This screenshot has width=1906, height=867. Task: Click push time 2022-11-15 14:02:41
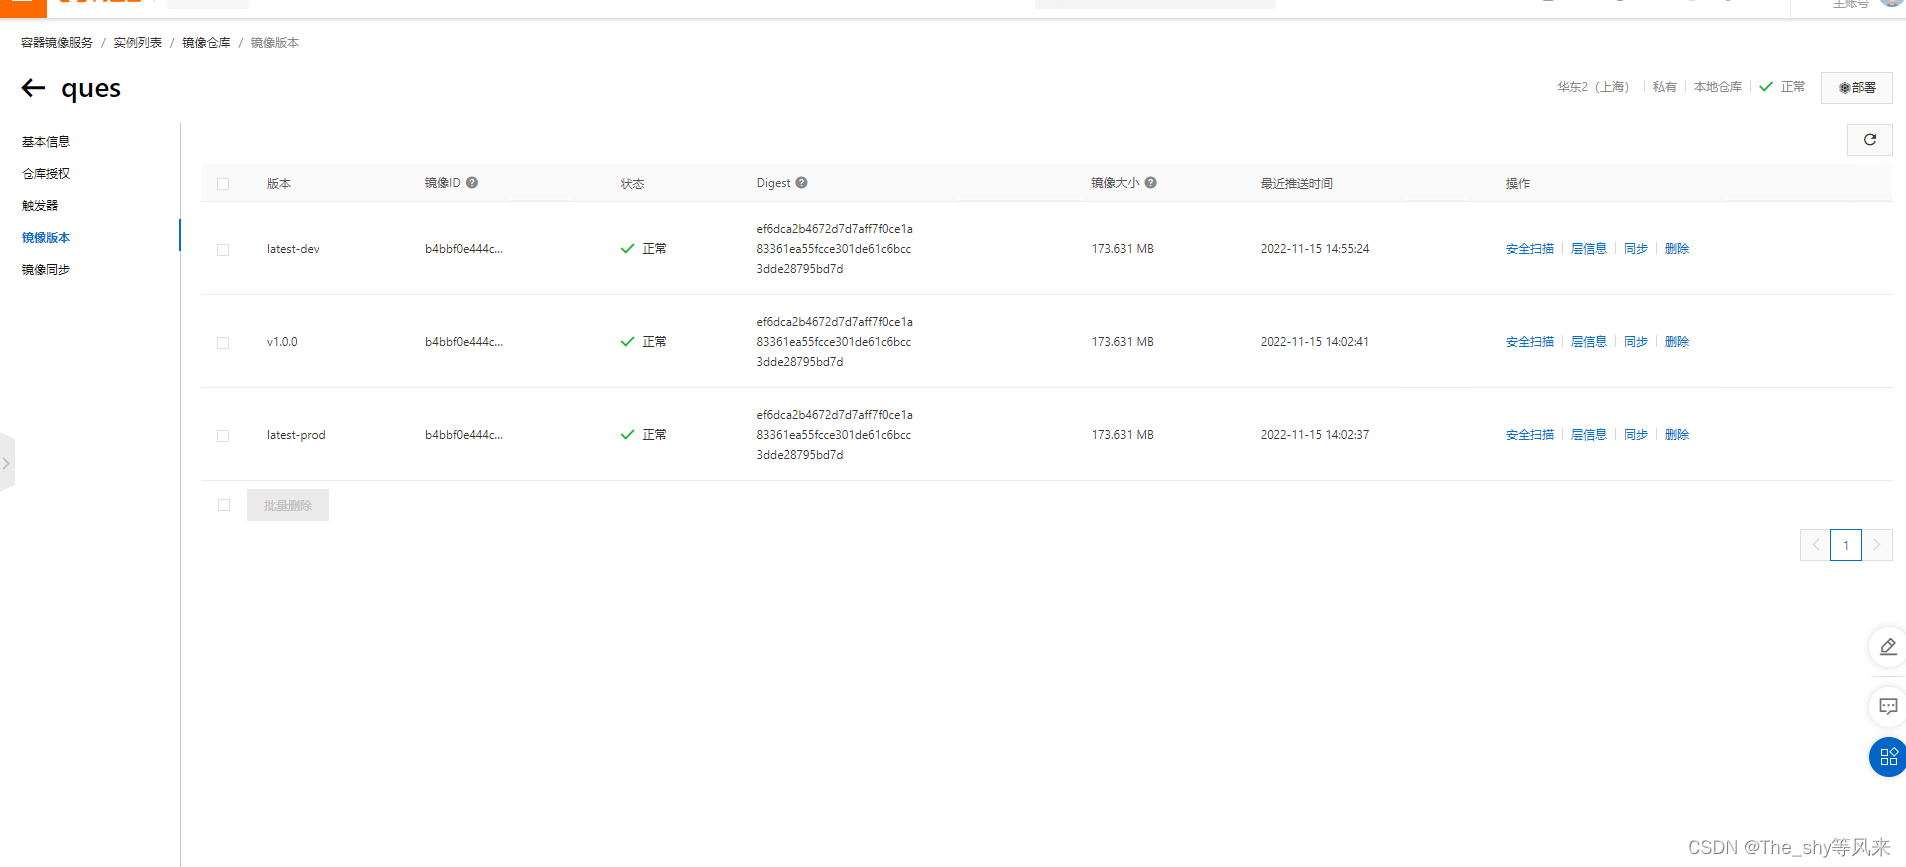tap(1315, 342)
